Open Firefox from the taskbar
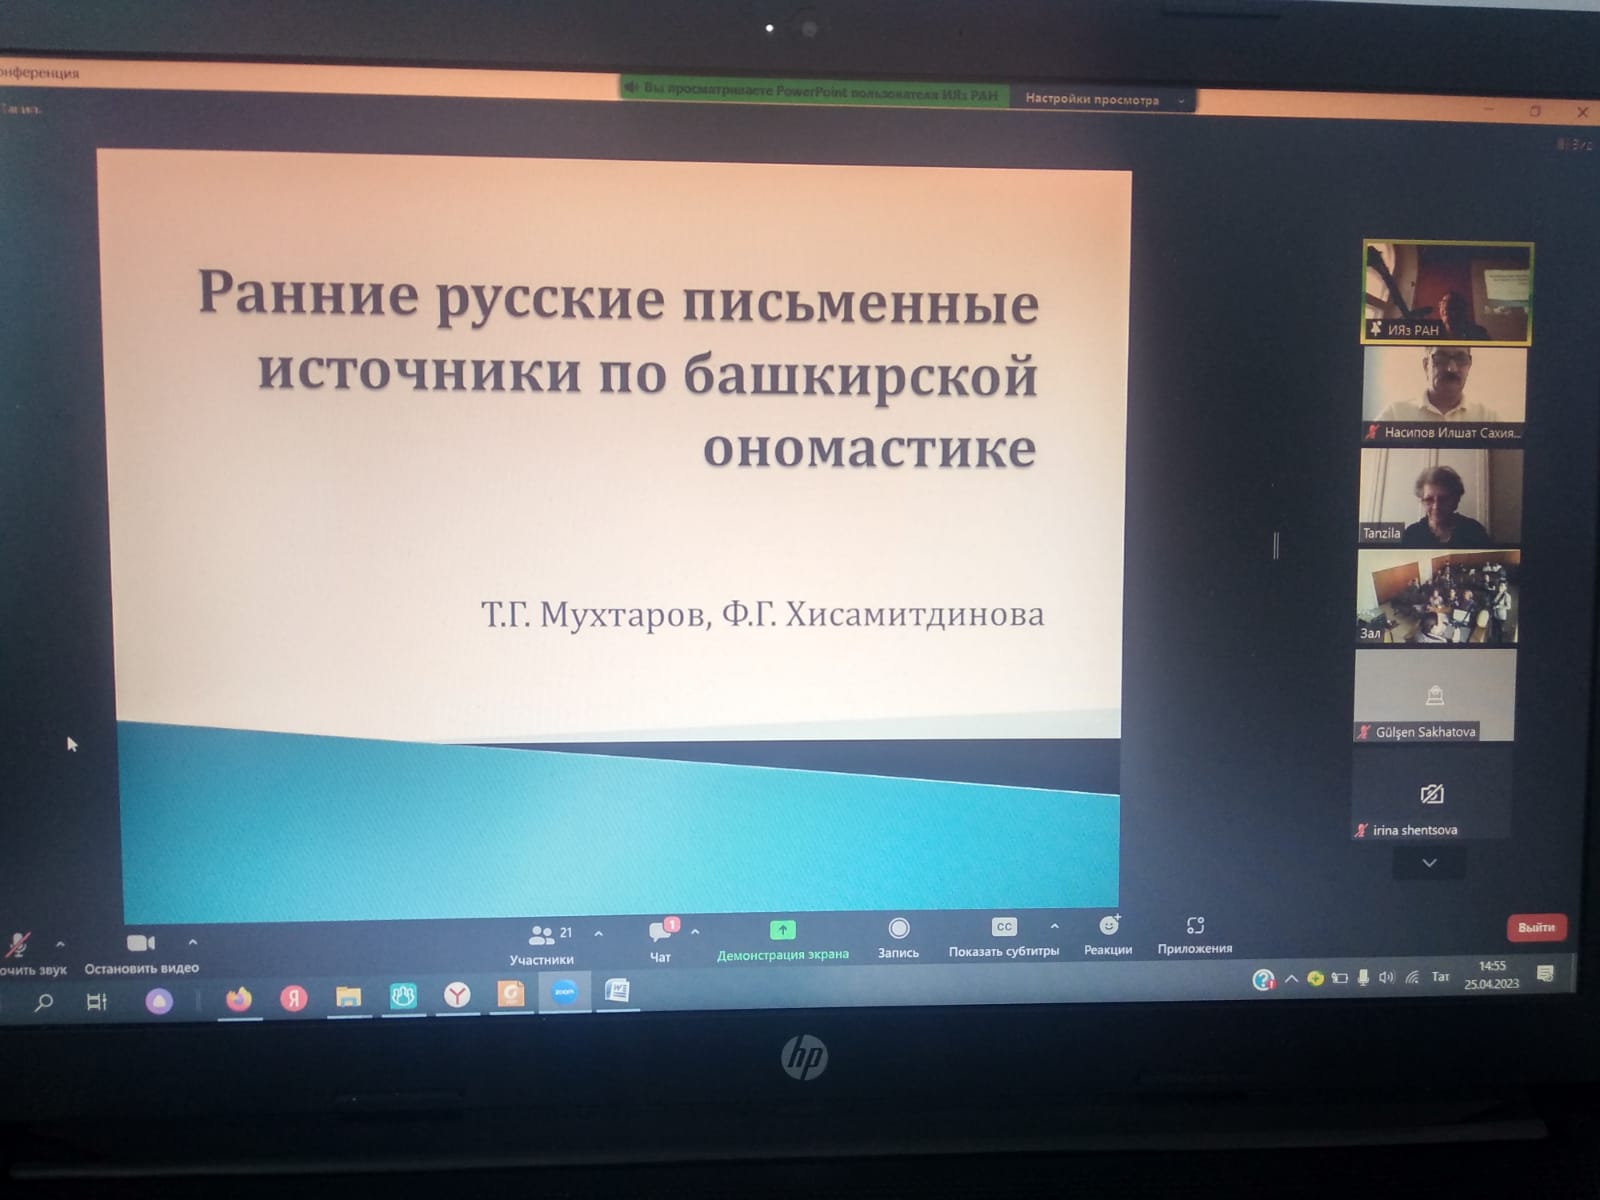The height and width of the screenshot is (1200, 1600). (238, 999)
